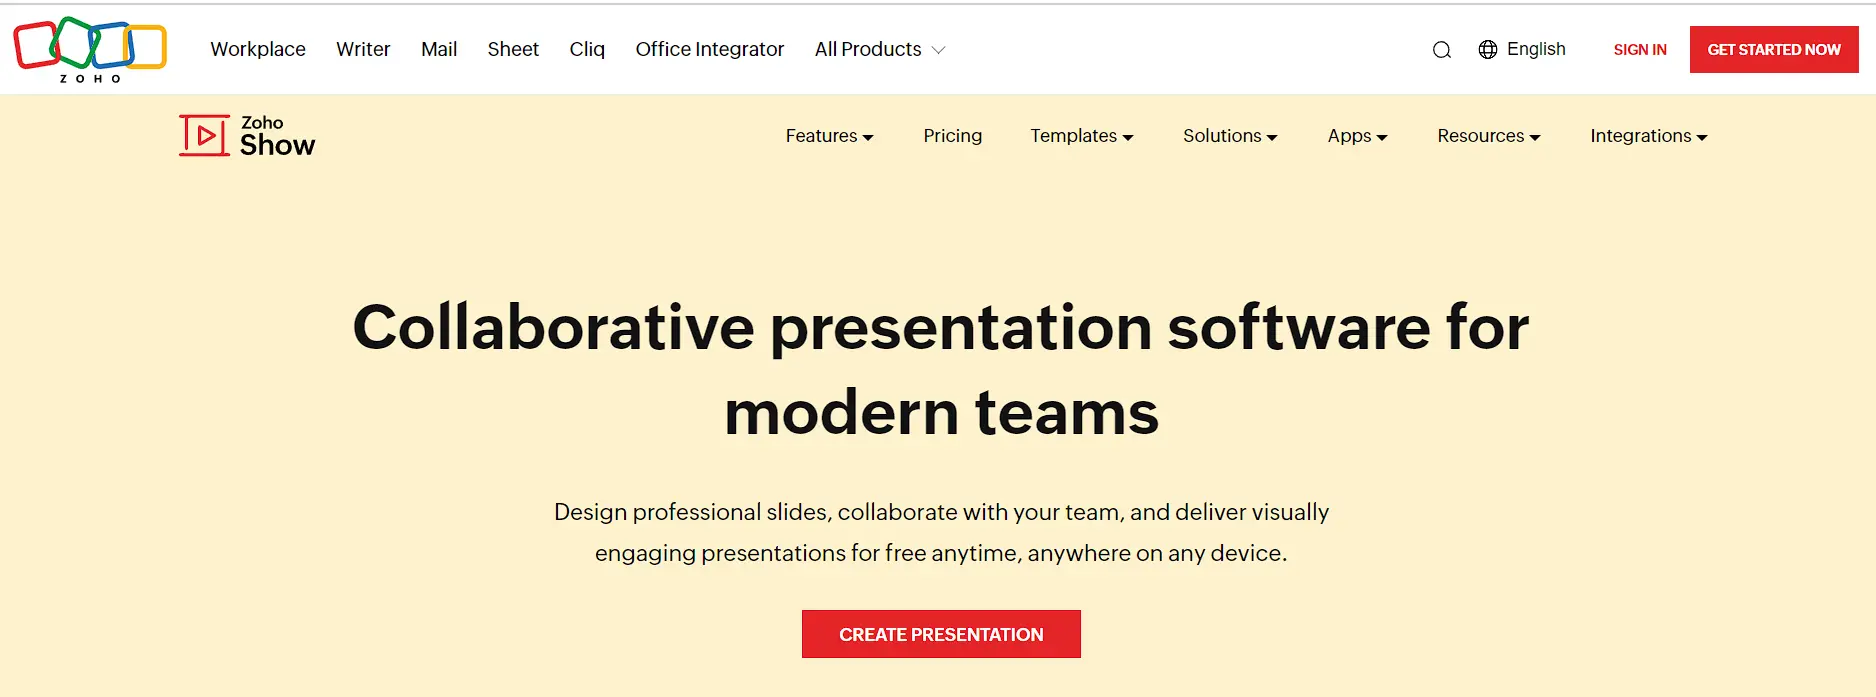Open the Integrations dropdown
Image resolution: width=1876 pixels, height=697 pixels.
1649,136
